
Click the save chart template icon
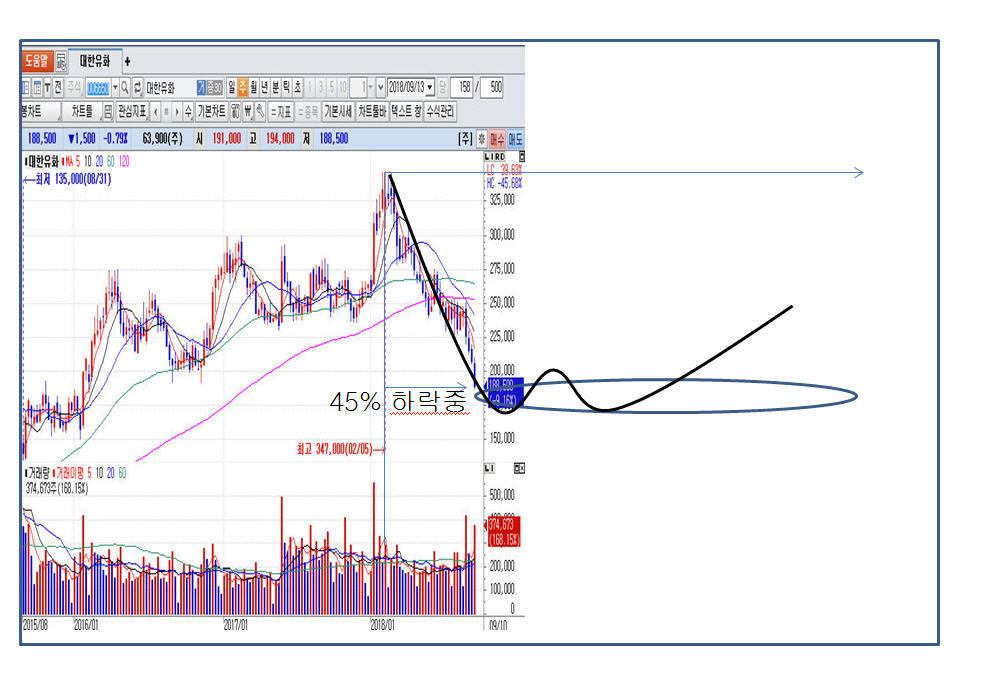107,110
